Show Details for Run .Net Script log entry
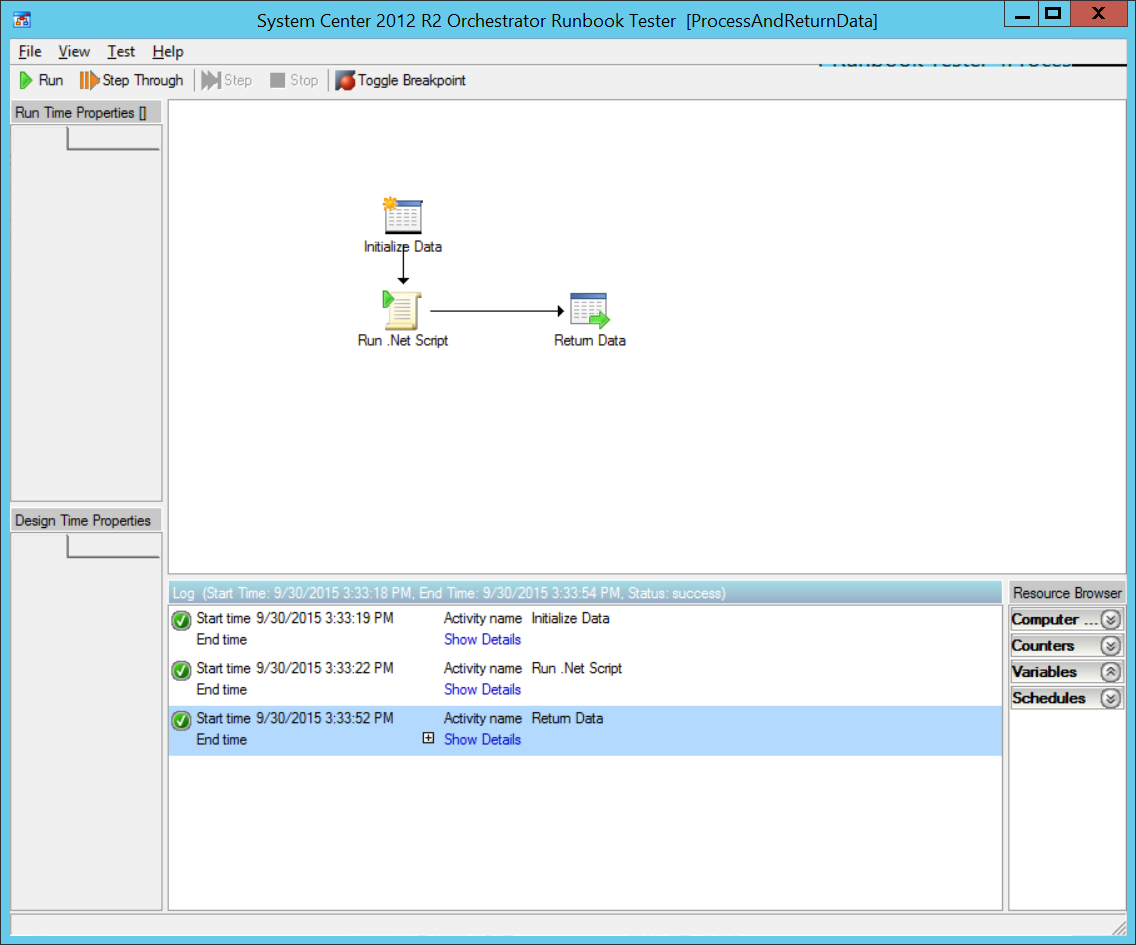The height and width of the screenshot is (945, 1136). 483,689
